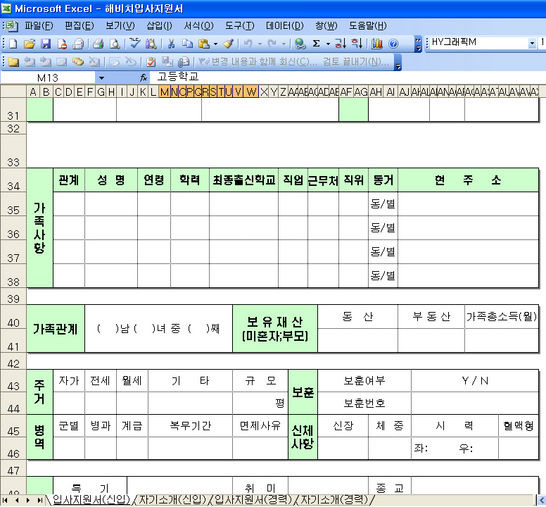This screenshot has width=546, height=507.
Task: Open the 창(W) menu
Action: (326, 26)
